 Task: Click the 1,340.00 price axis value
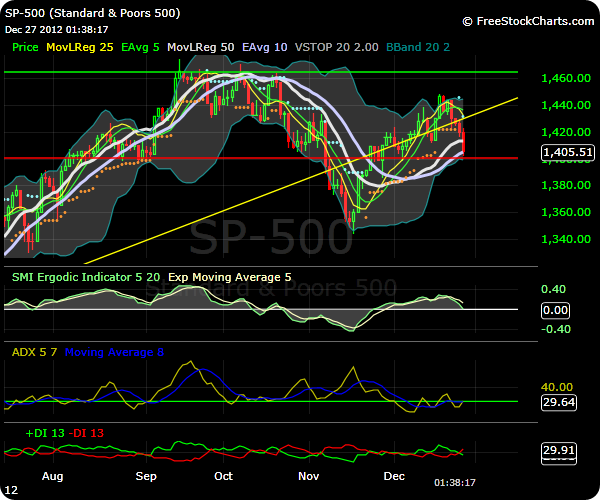click(566, 239)
